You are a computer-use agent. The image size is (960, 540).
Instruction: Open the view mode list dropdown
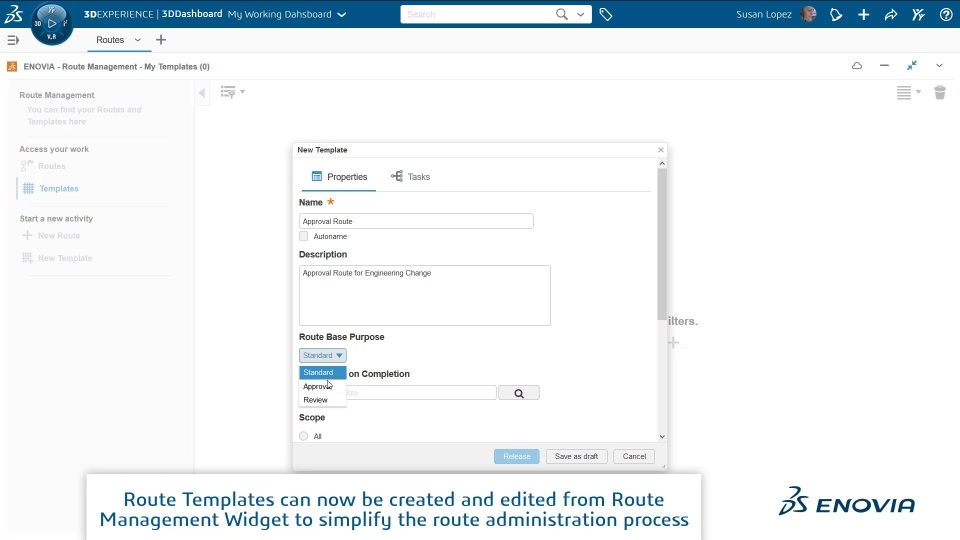pyautogui.click(x=909, y=92)
